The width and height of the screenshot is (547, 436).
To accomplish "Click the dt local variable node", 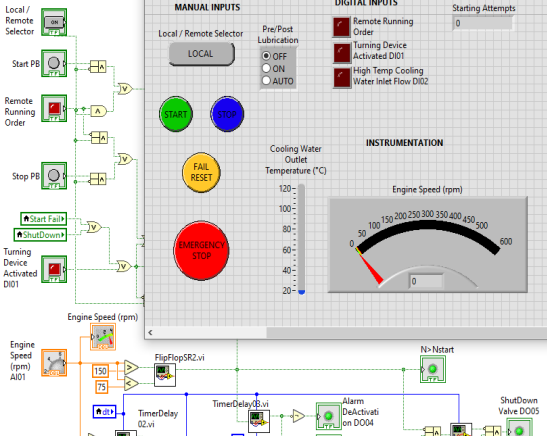I will pyautogui.click(x=104, y=412).
